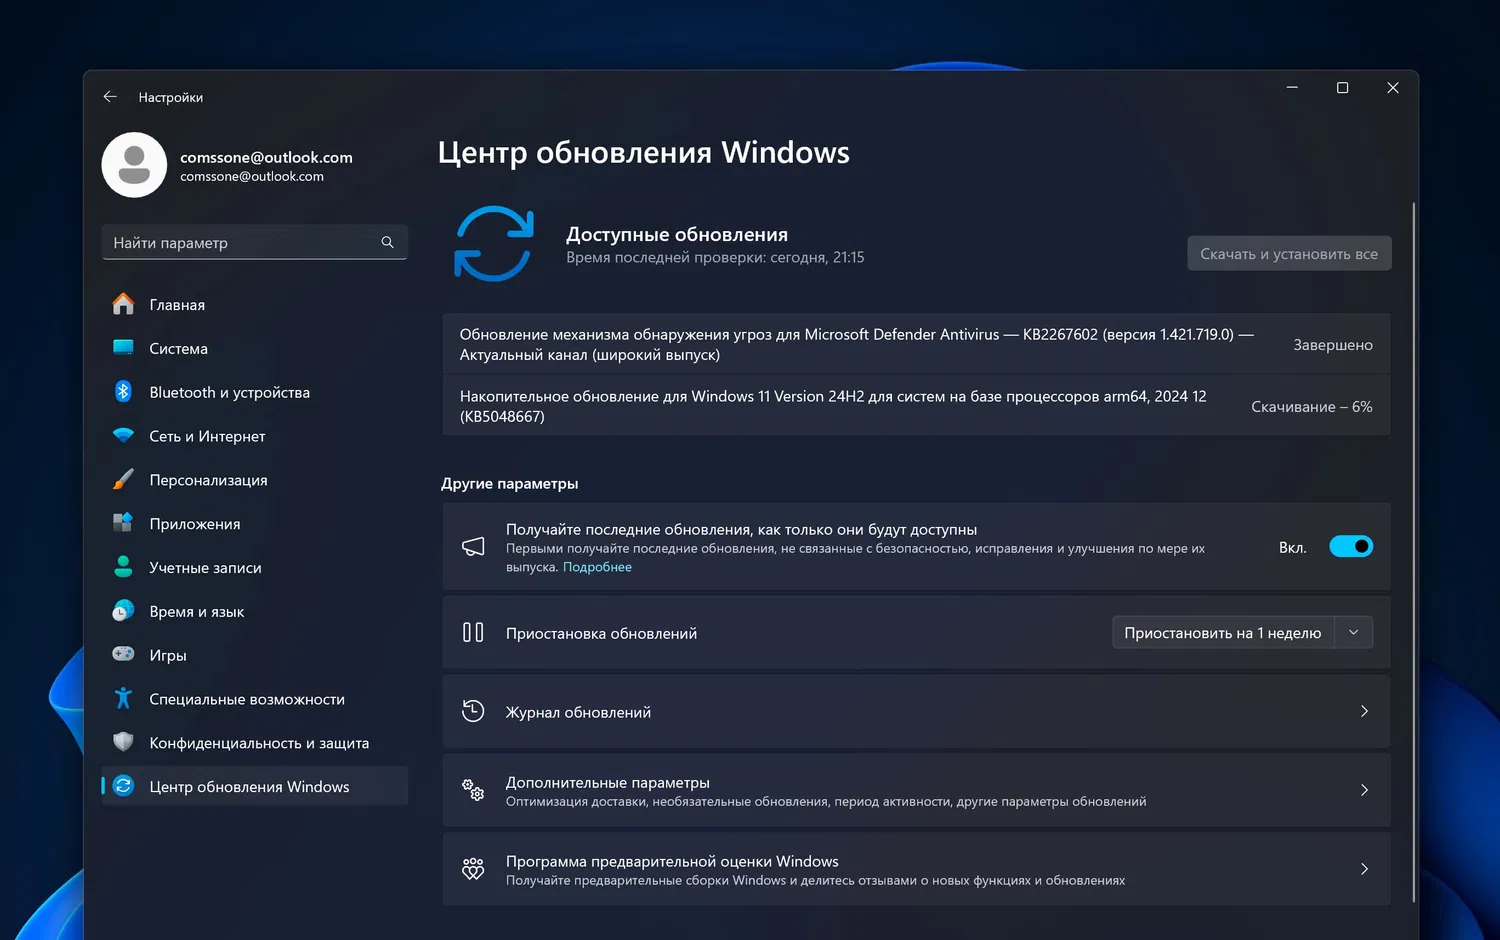Image resolution: width=1500 pixels, height=940 pixels.
Task: Expand the pause duration dropdown arrow
Action: click(x=1353, y=632)
